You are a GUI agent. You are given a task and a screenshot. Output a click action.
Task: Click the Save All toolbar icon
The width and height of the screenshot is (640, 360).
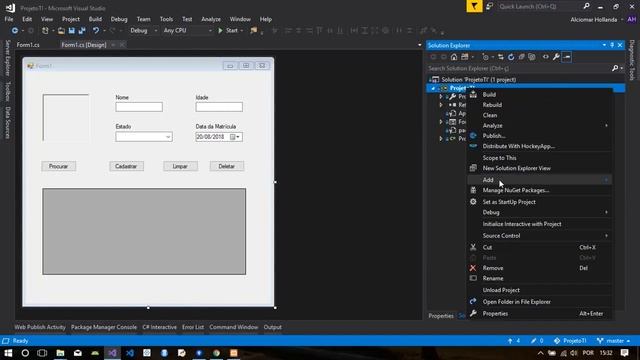pos(82,31)
